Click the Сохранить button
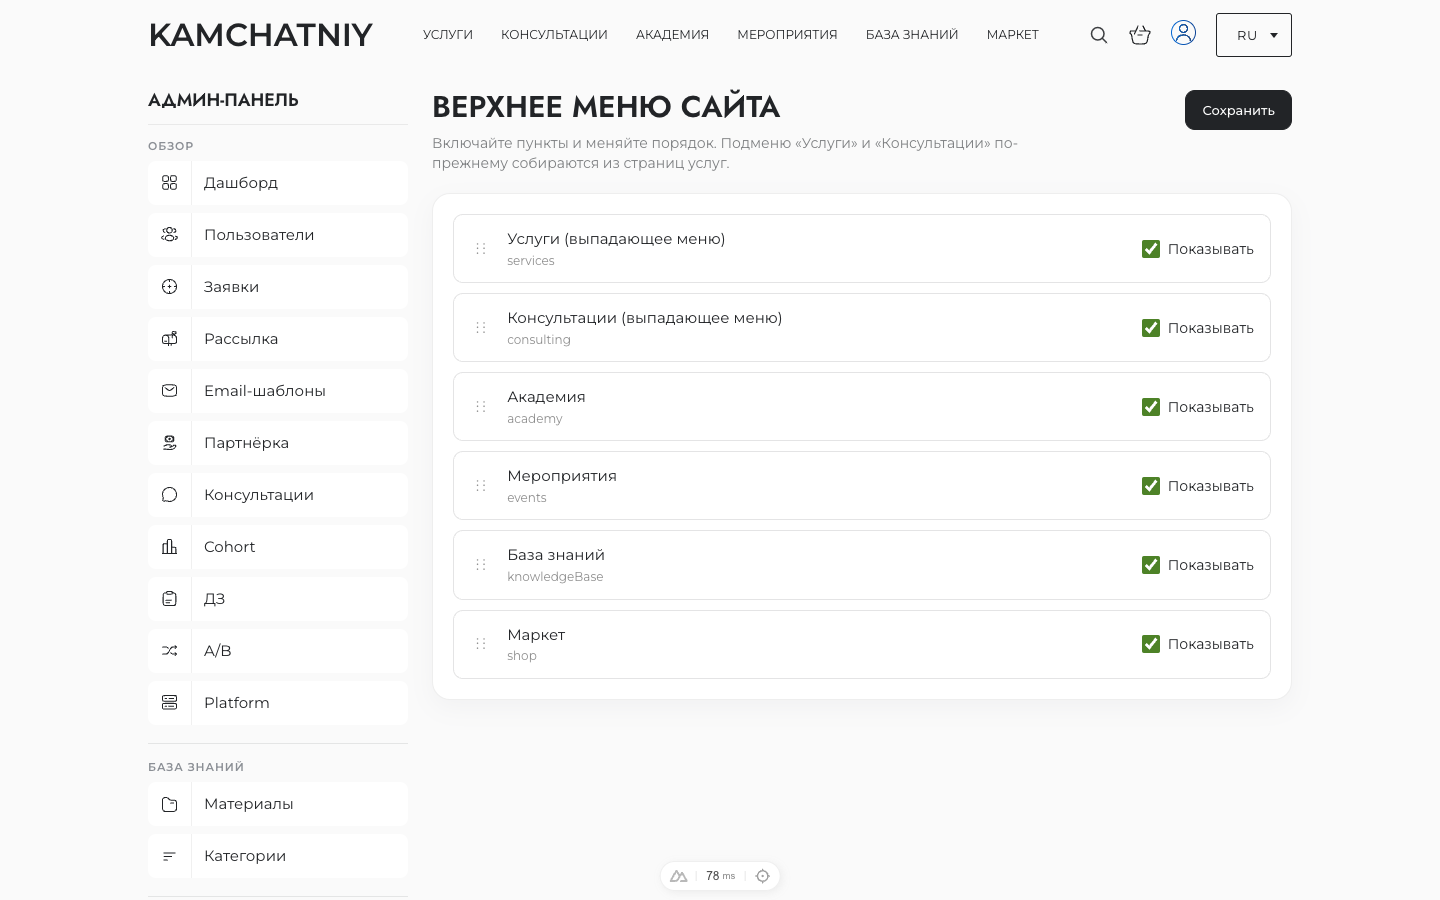Viewport: 1440px width, 900px height. point(1238,110)
